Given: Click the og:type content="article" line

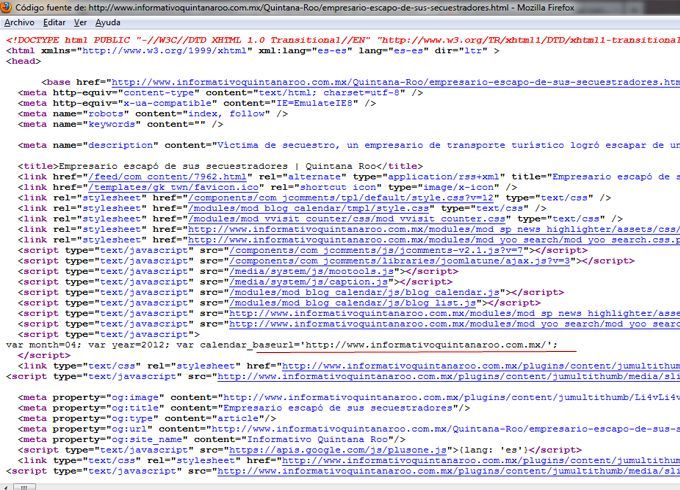Looking at the screenshot, I should [147, 418].
